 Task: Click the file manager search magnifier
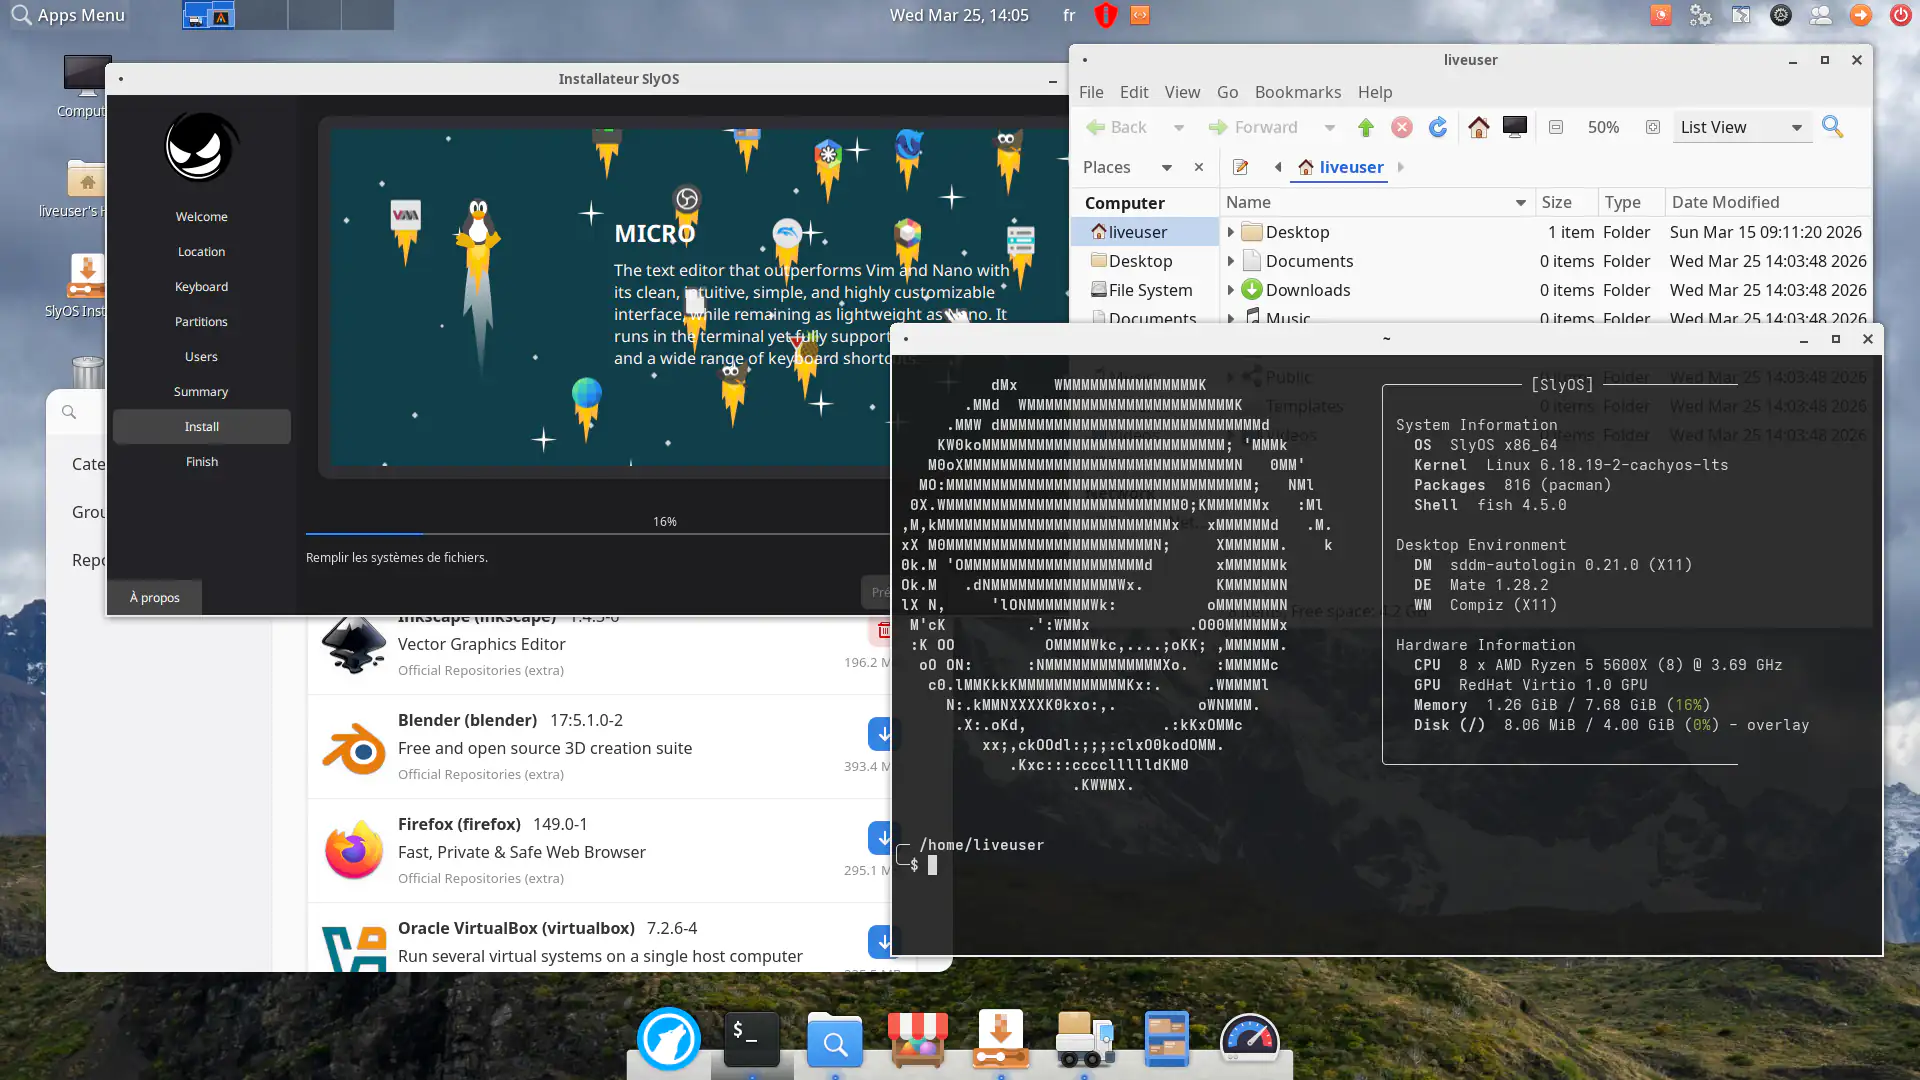point(1832,127)
